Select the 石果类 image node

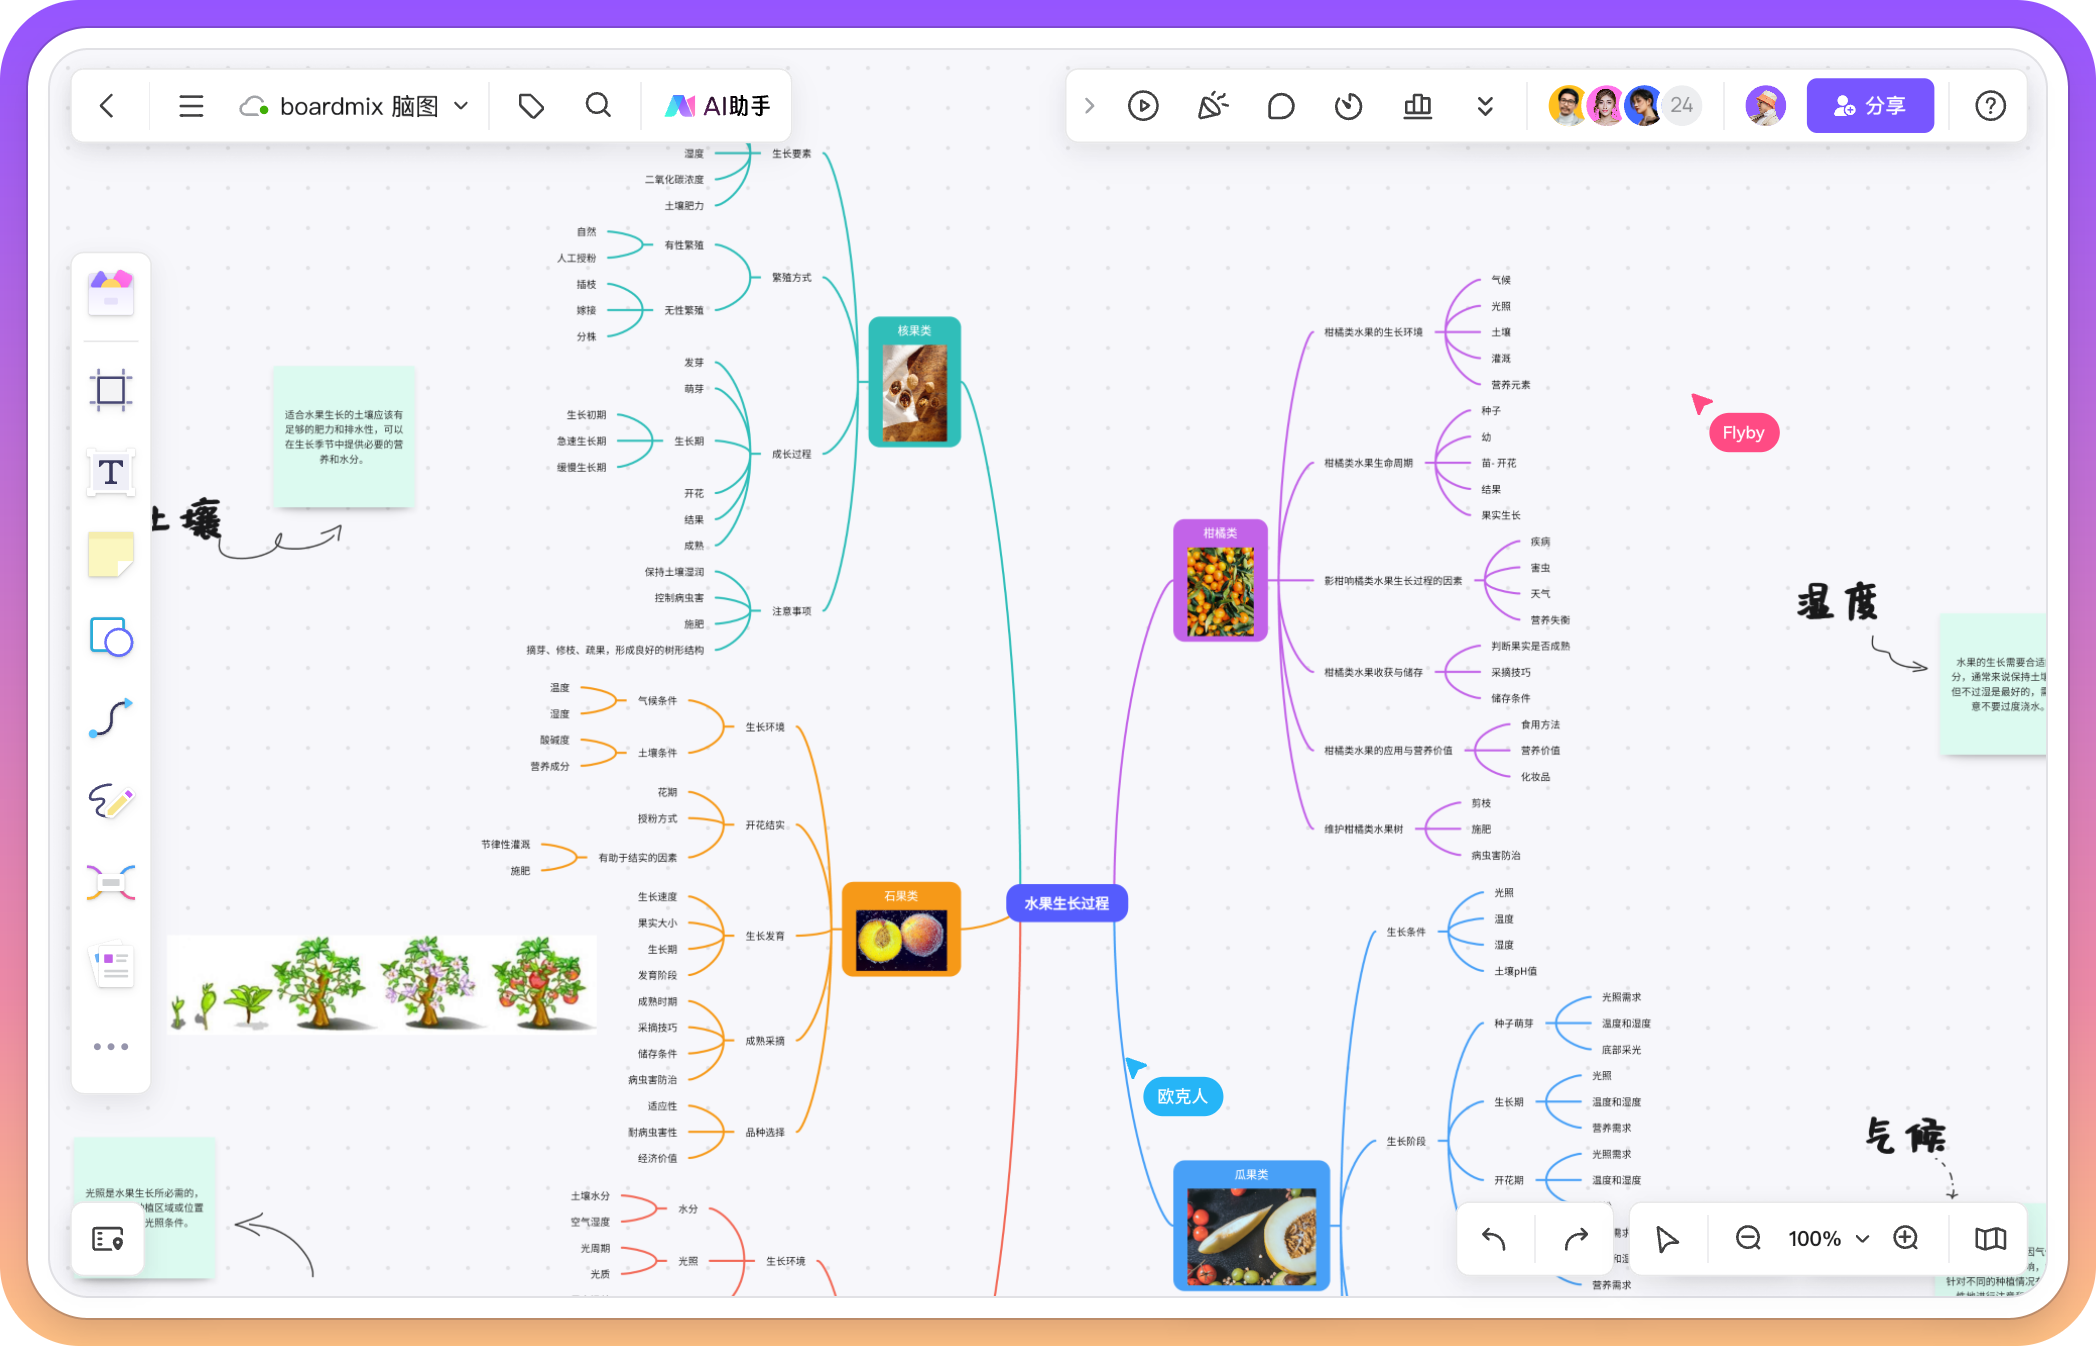pos(901,929)
